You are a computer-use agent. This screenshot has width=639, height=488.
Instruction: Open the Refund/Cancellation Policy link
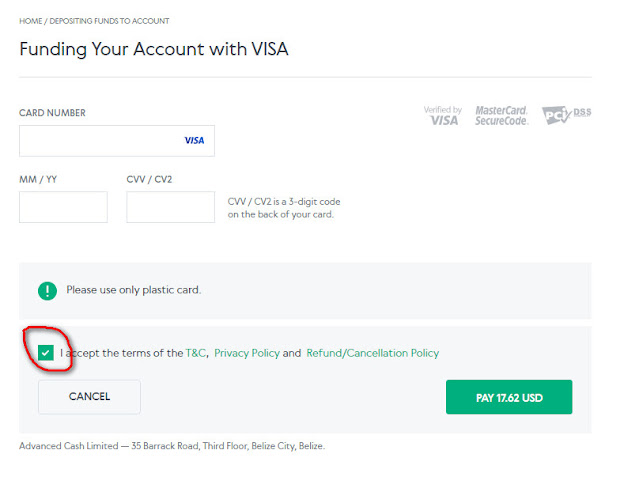pos(372,353)
